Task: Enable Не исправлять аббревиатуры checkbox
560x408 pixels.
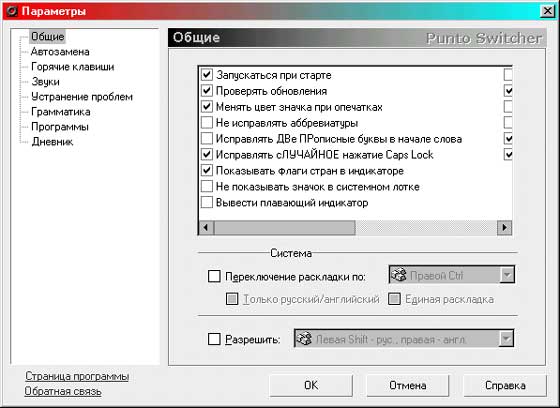Action: tap(207, 123)
